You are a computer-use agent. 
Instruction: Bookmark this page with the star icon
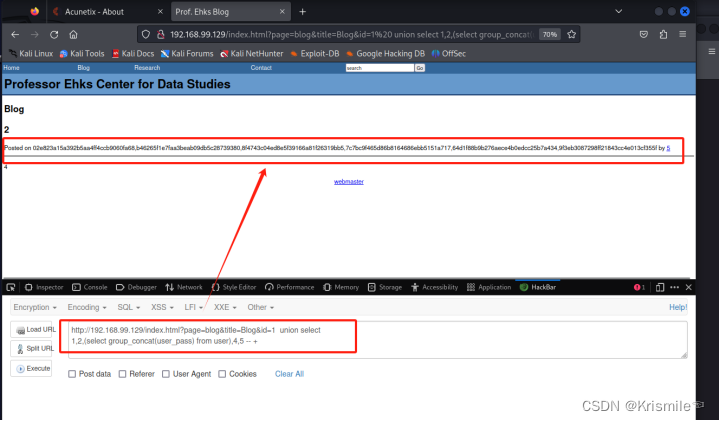pos(571,34)
